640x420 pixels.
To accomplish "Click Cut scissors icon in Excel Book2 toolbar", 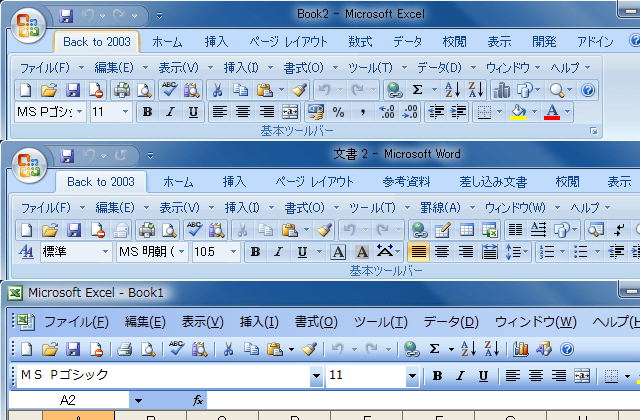I will [217, 90].
